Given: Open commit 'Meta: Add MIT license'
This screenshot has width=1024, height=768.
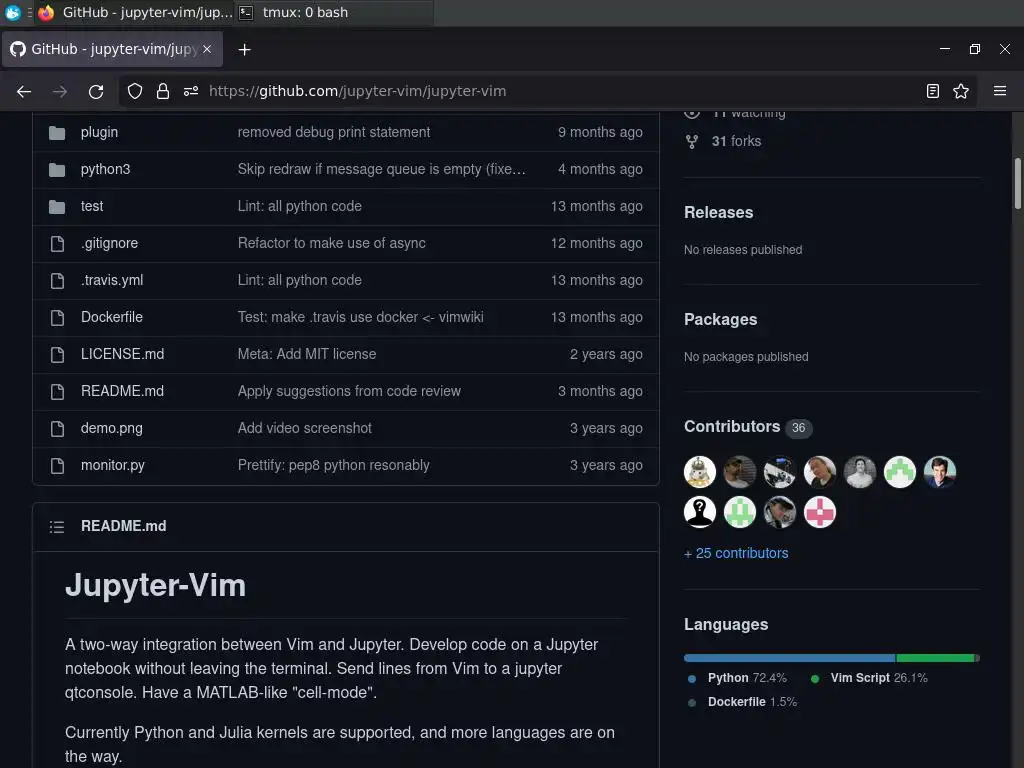Looking at the screenshot, I should pos(307,354).
